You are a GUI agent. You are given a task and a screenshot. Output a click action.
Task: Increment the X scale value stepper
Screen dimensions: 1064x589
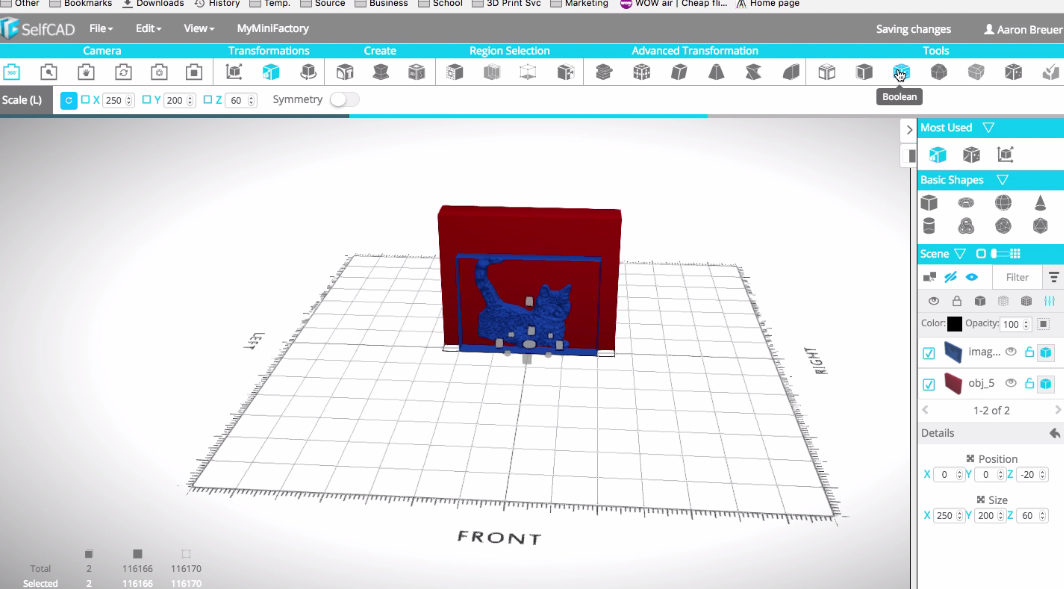pyautogui.click(x=129, y=98)
